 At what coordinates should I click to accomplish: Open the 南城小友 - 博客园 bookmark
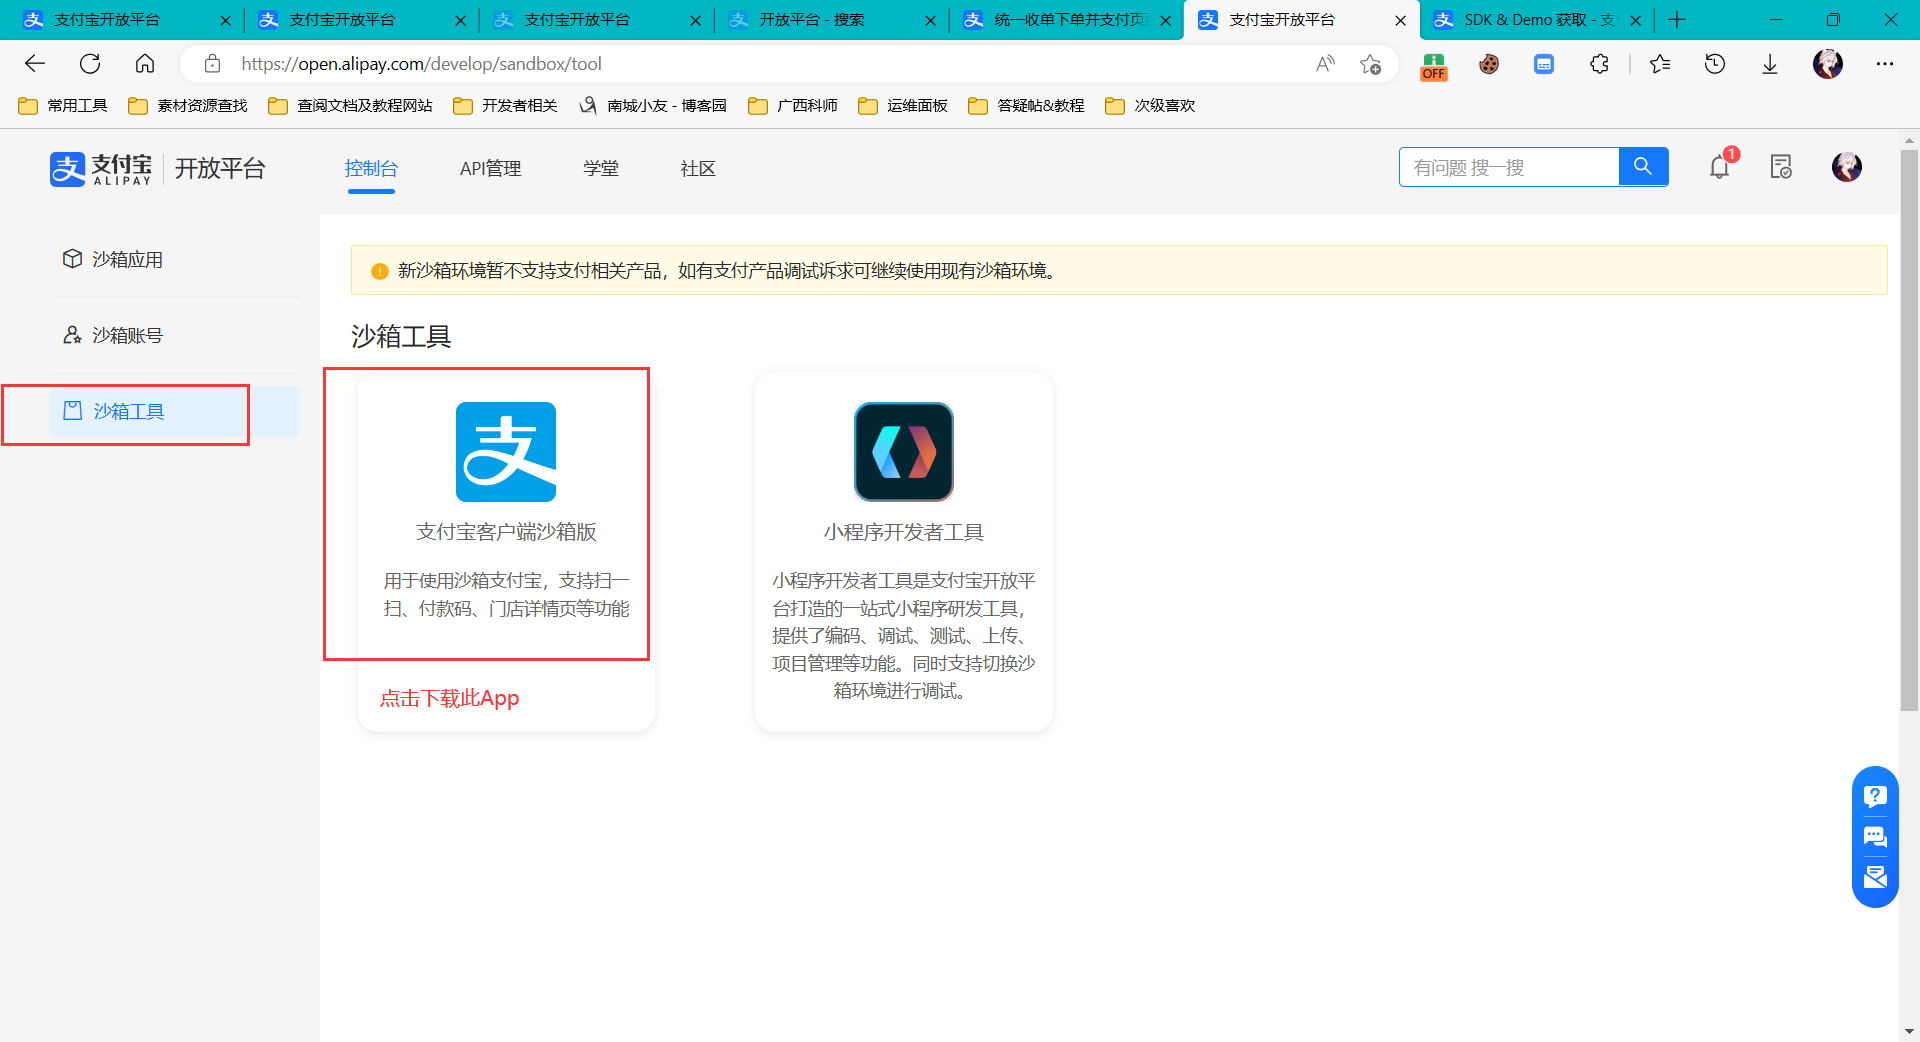coord(653,106)
